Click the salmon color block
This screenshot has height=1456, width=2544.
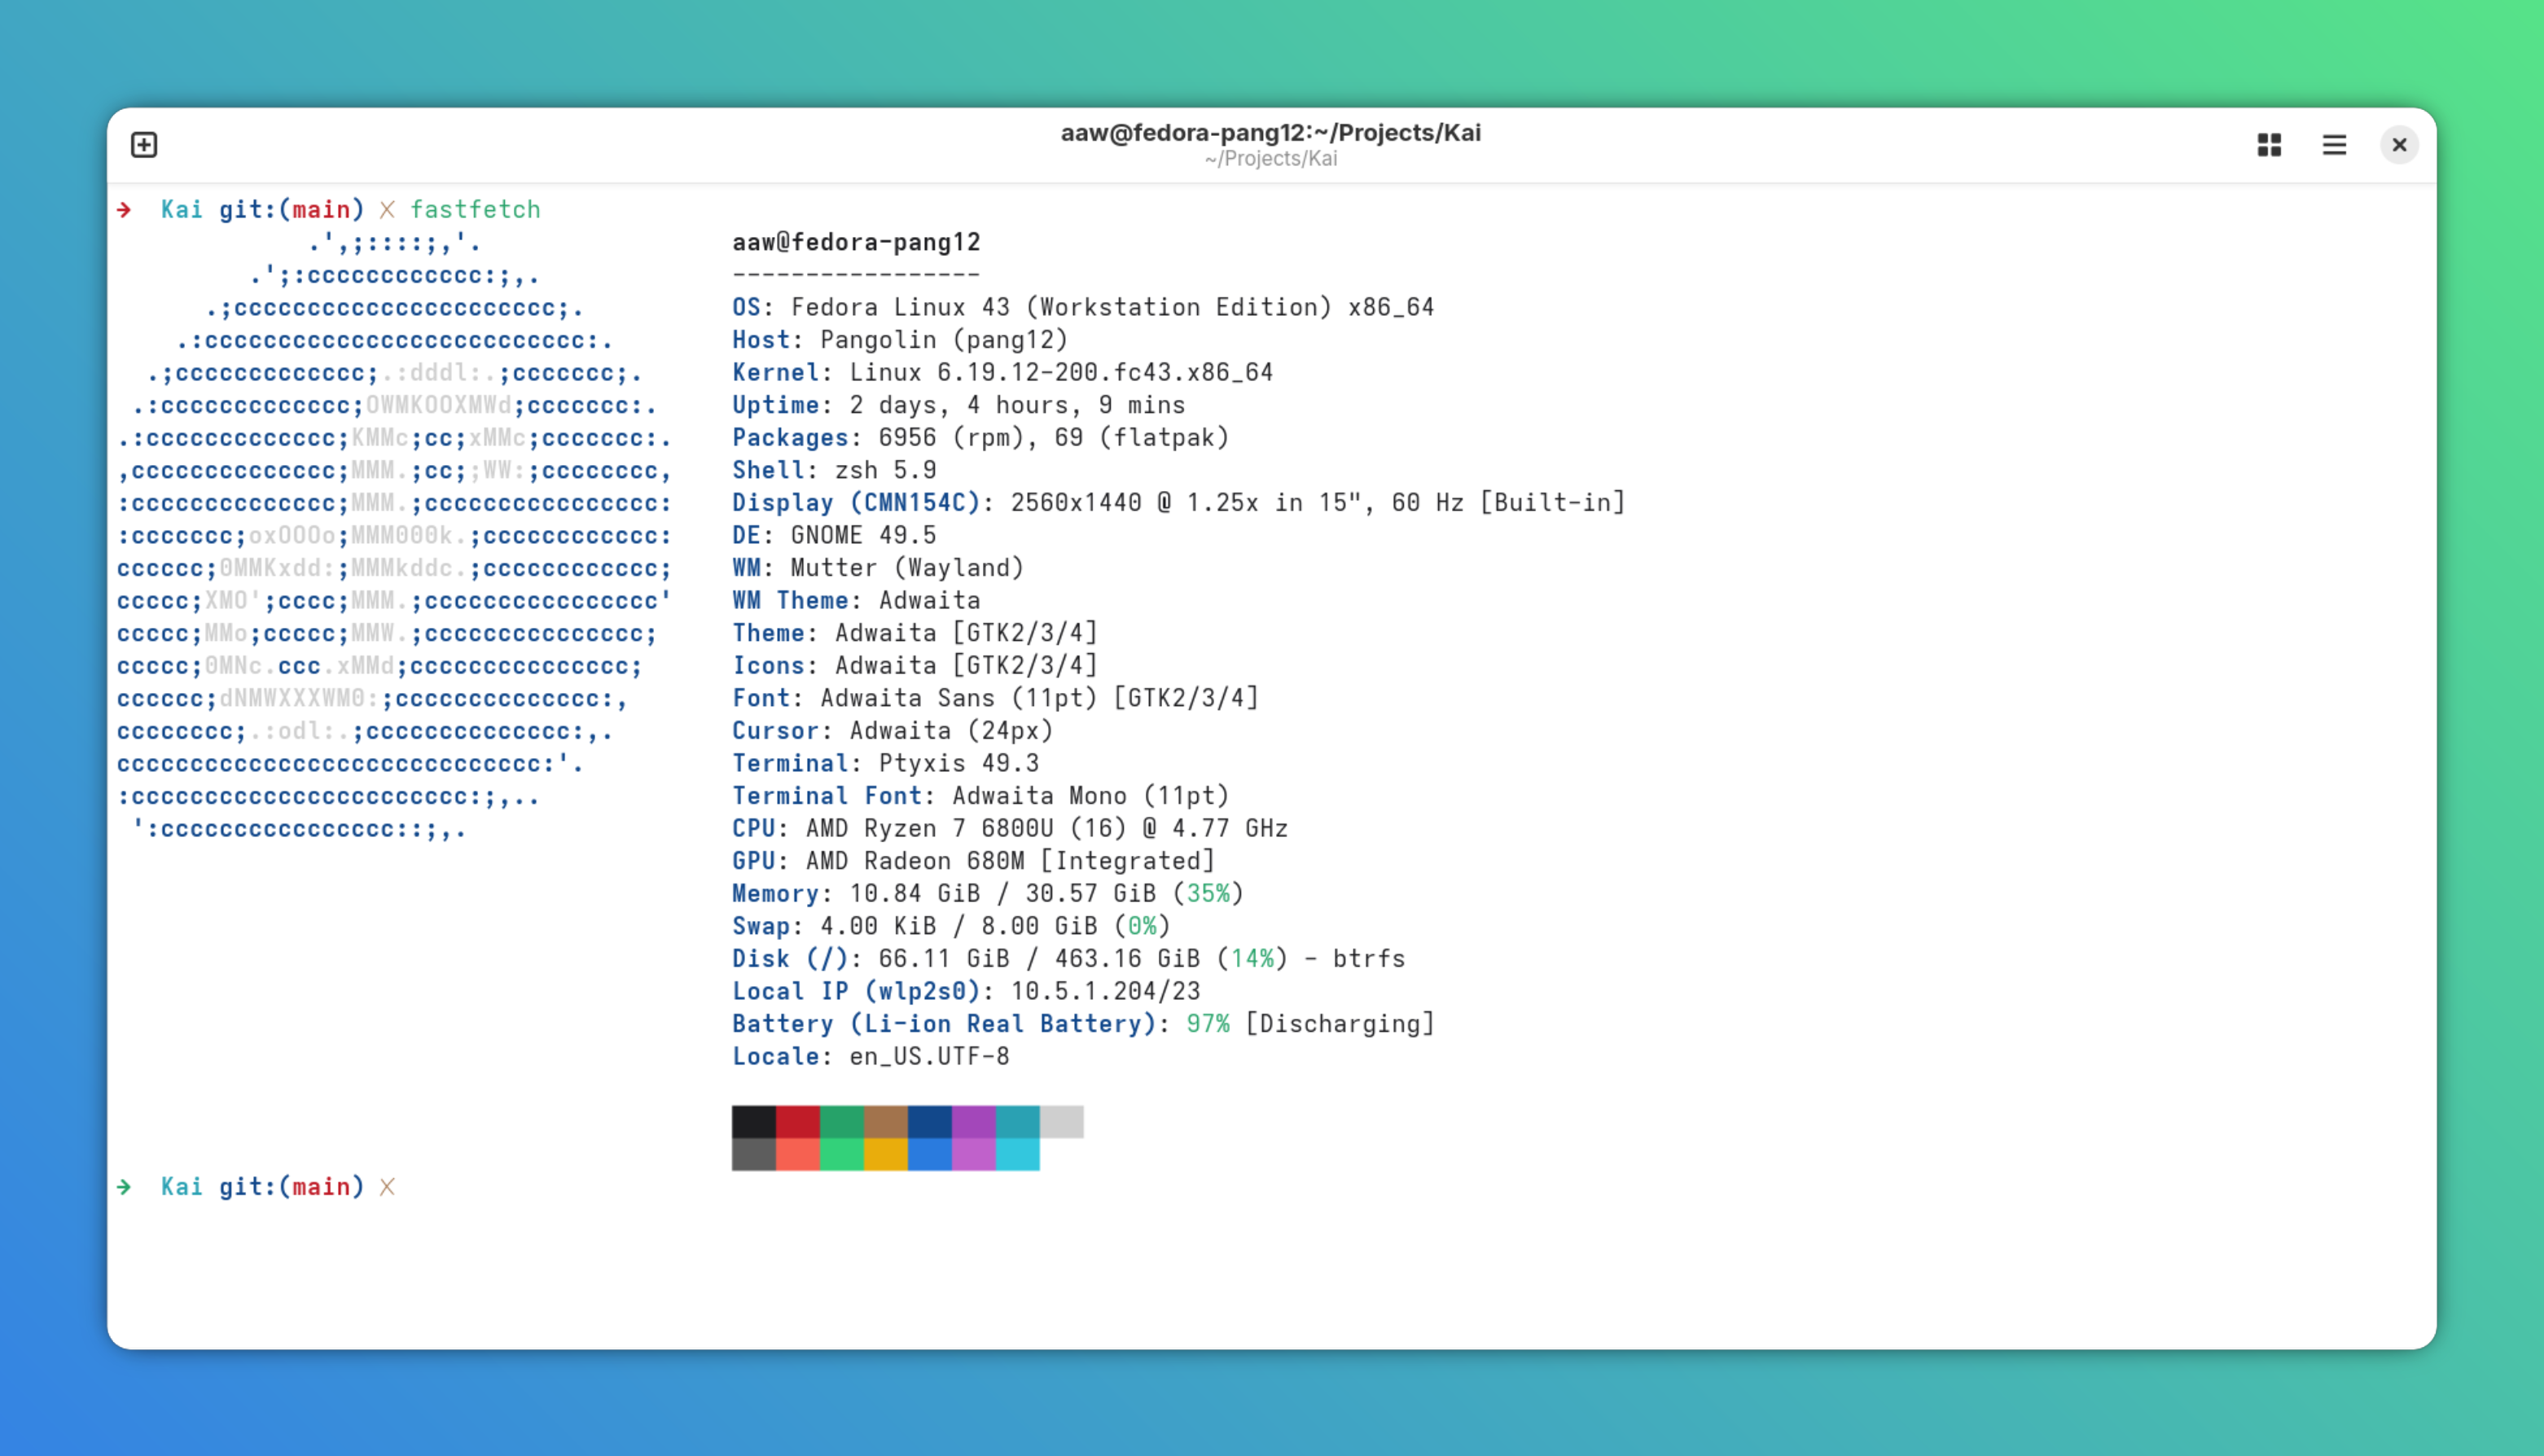[x=797, y=1154]
